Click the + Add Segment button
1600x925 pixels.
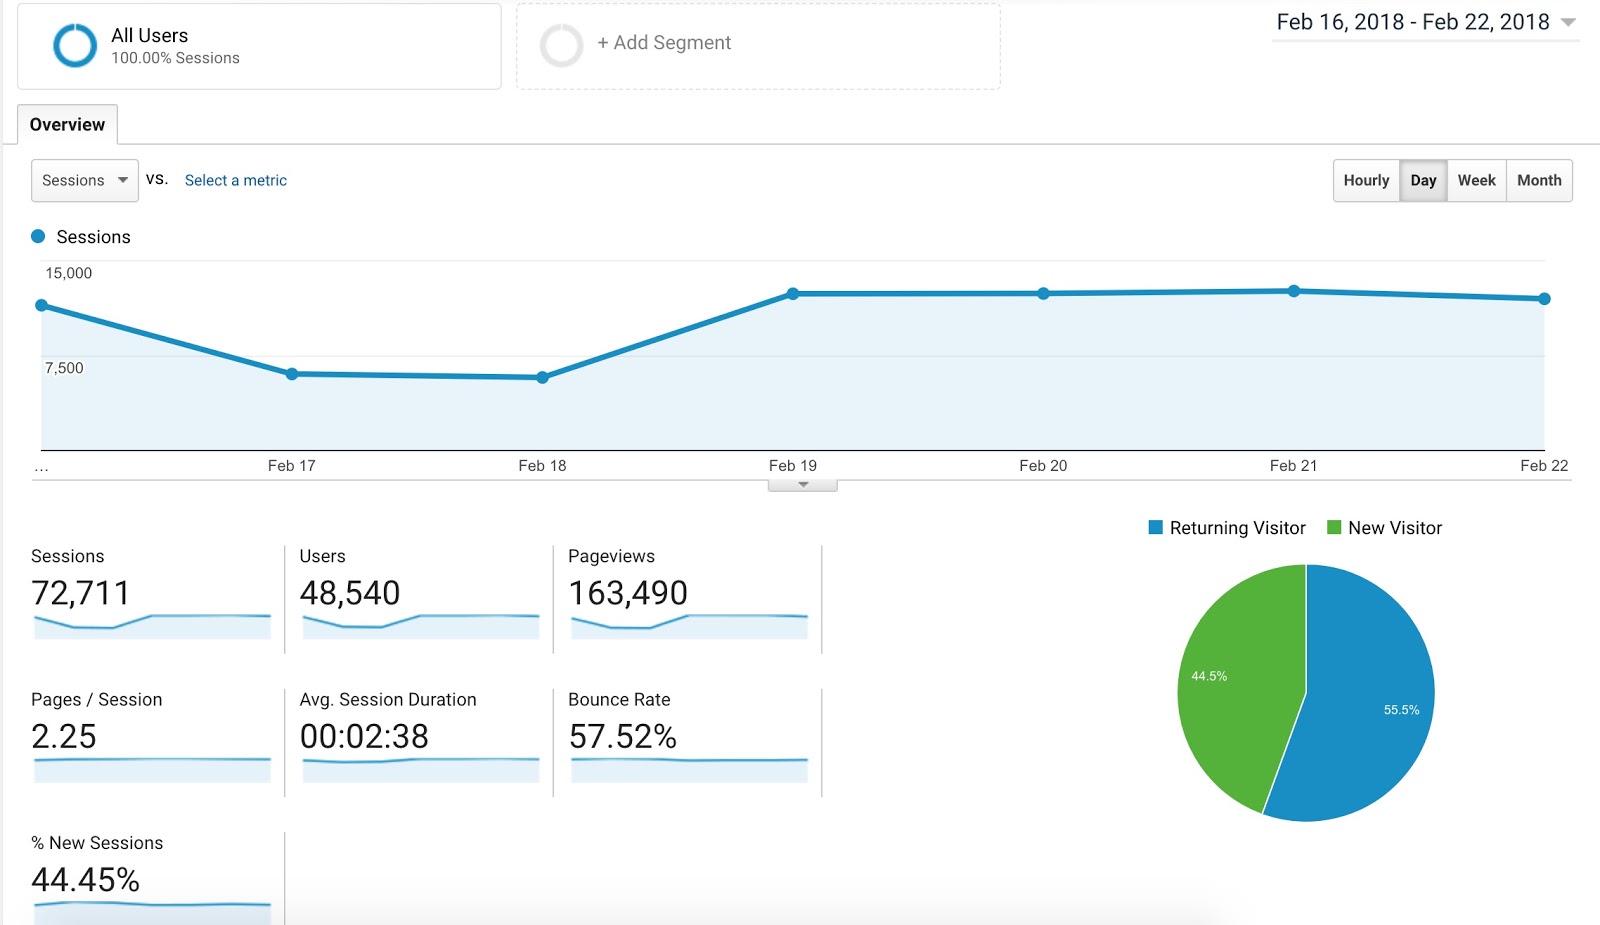[664, 43]
